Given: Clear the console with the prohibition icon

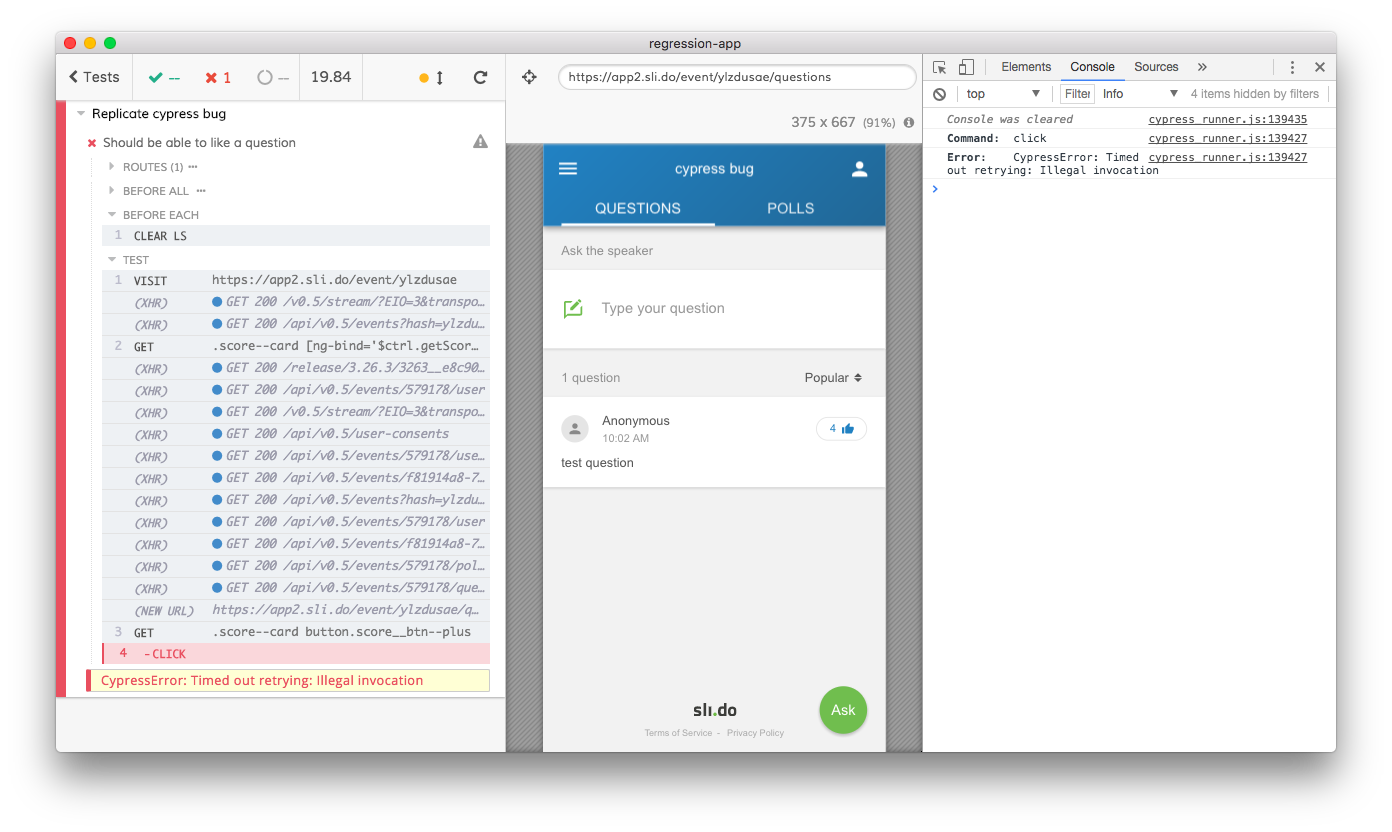Looking at the screenshot, I should 939,93.
